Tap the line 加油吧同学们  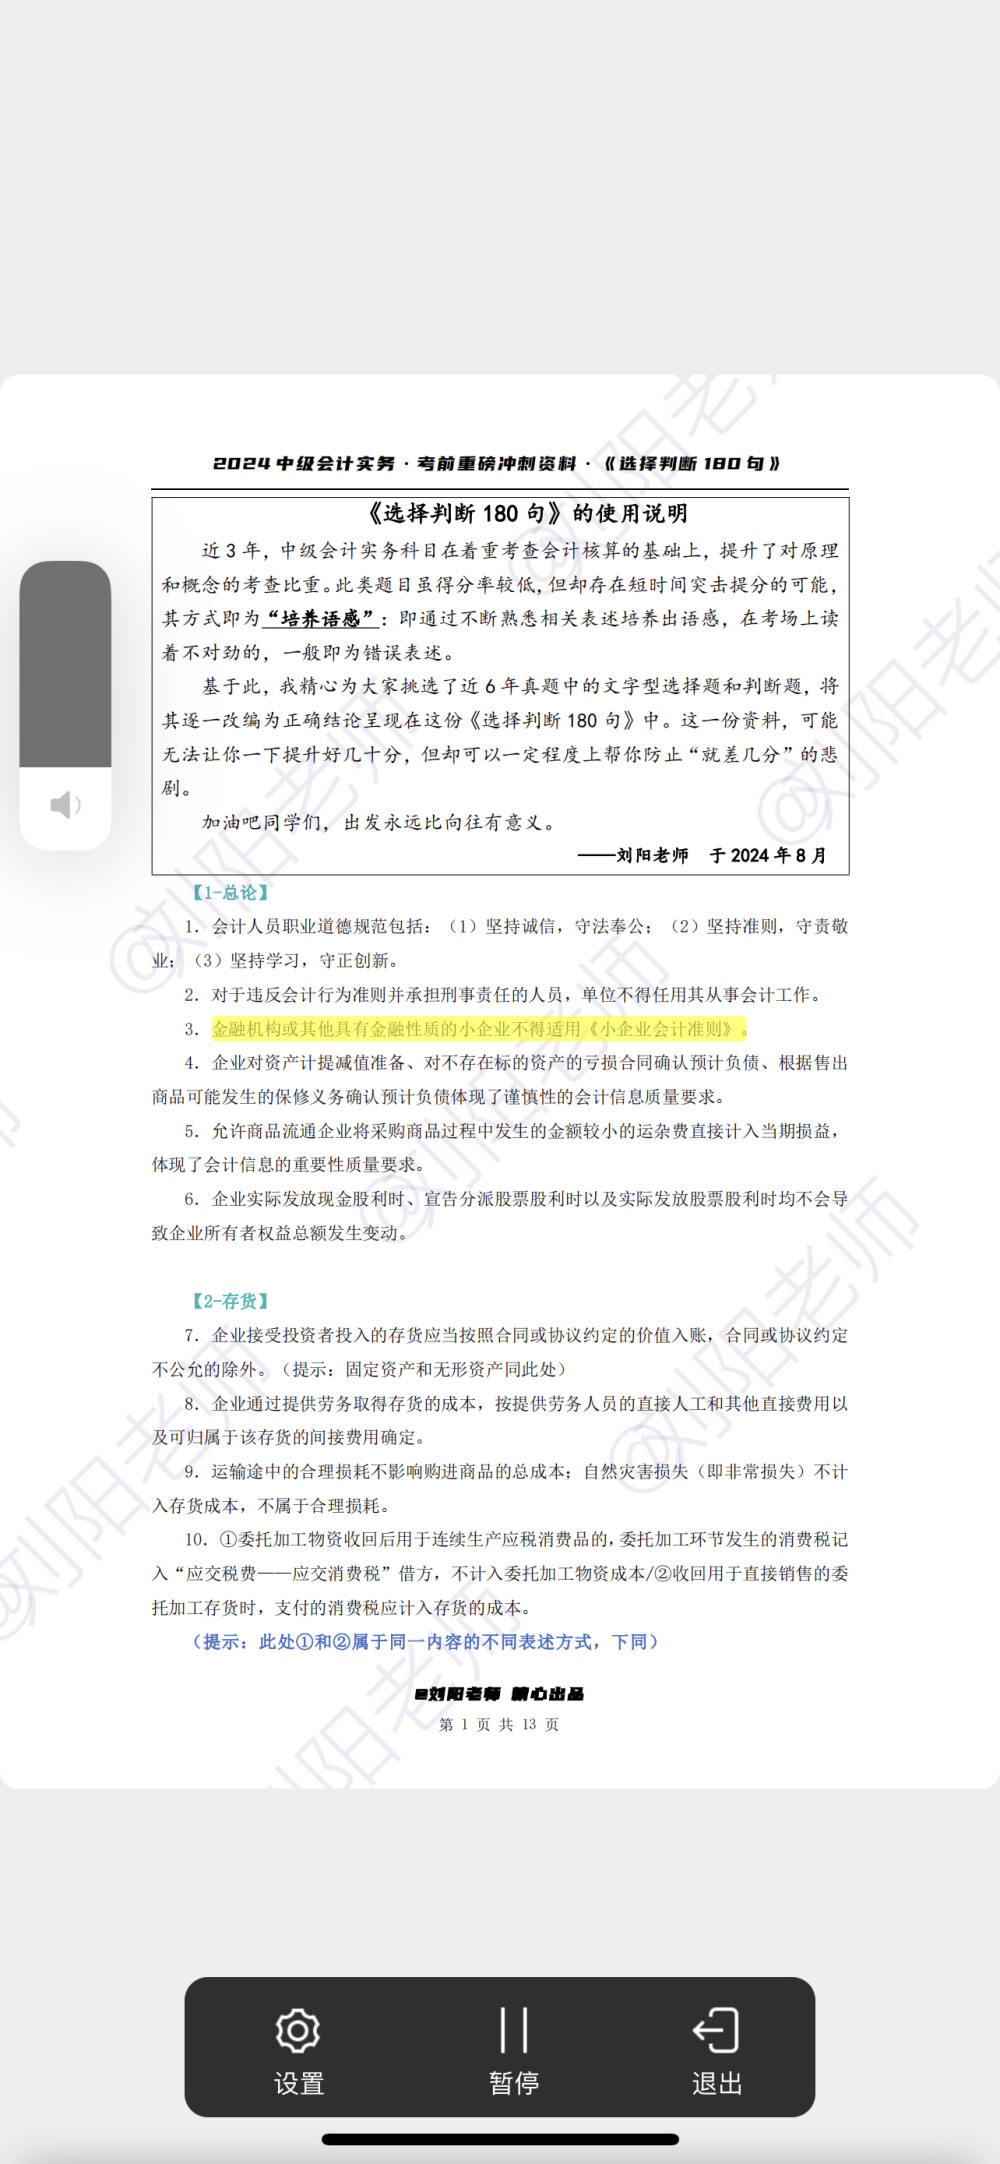[378, 822]
